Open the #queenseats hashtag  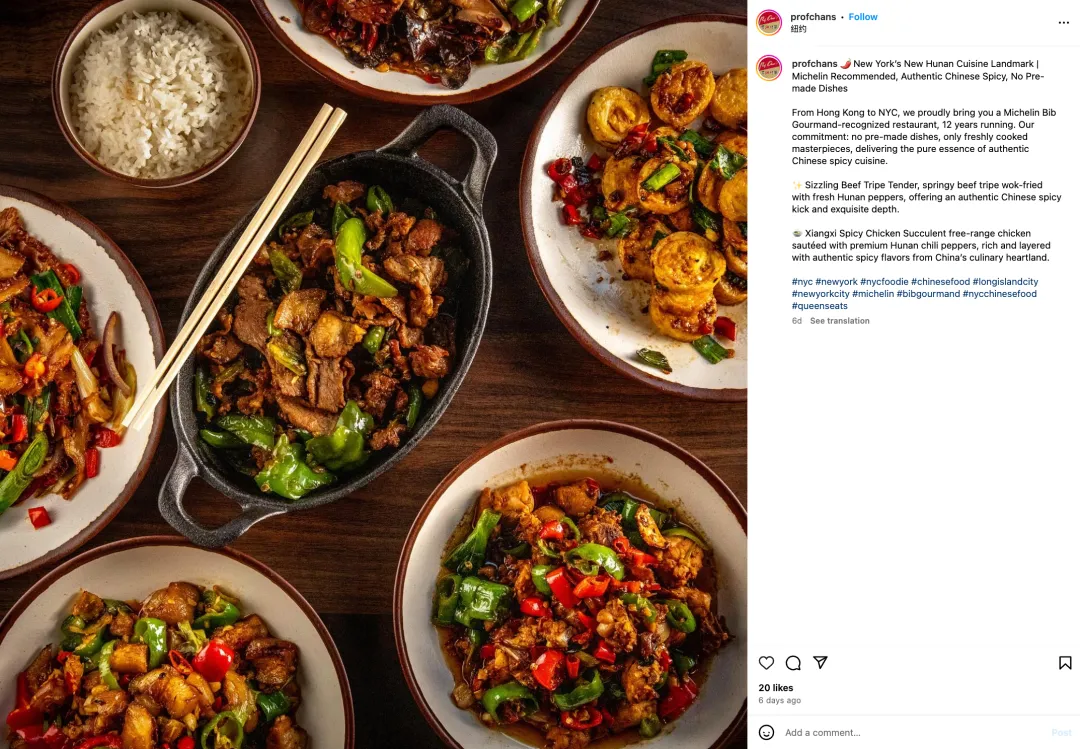coord(820,306)
